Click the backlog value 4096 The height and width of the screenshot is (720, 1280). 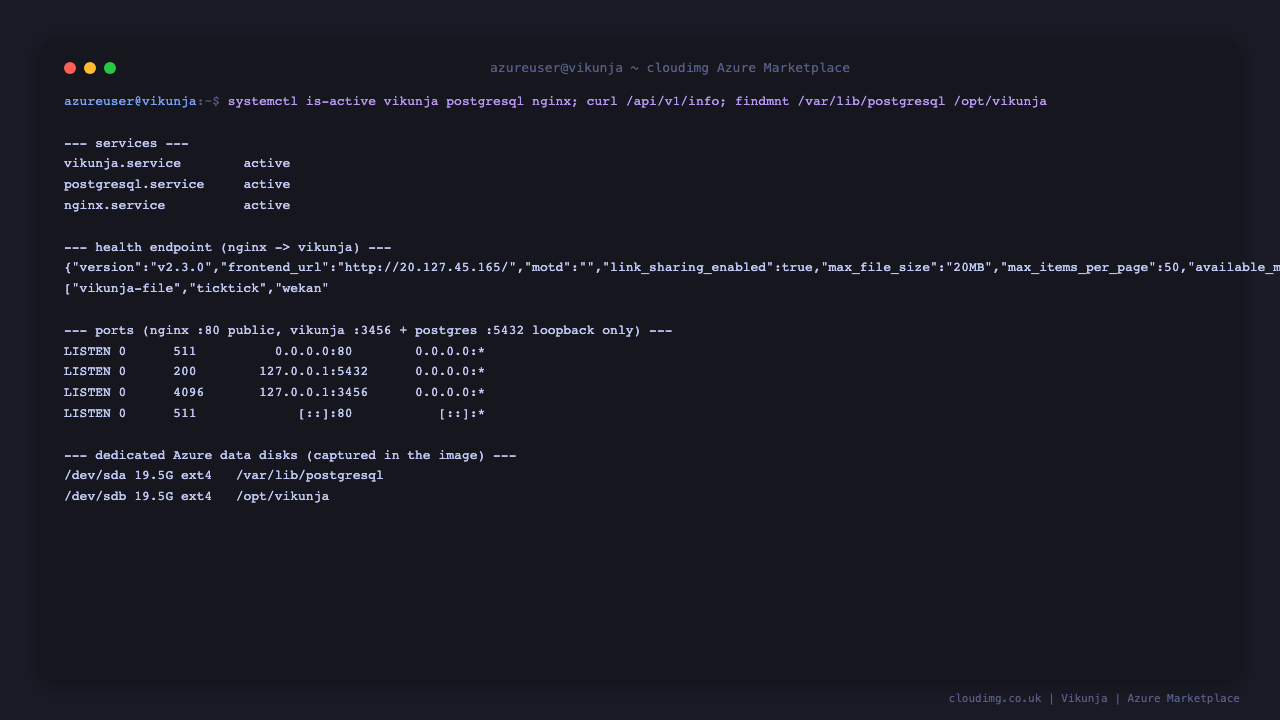point(189,392)
